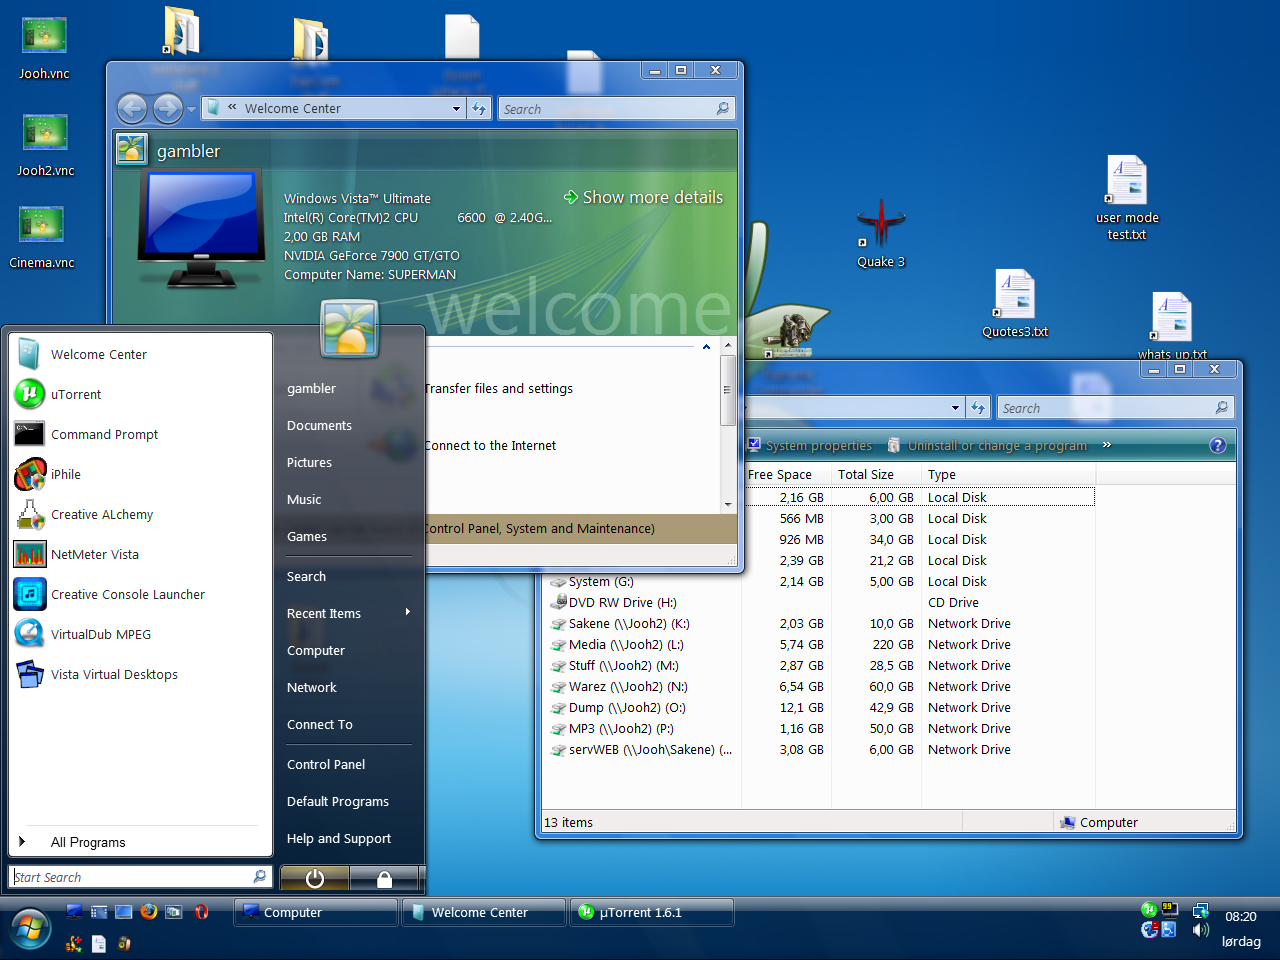The image size is (1280, 960).
Task: Open Documents from the Start menu
Action: click(319, 425)
